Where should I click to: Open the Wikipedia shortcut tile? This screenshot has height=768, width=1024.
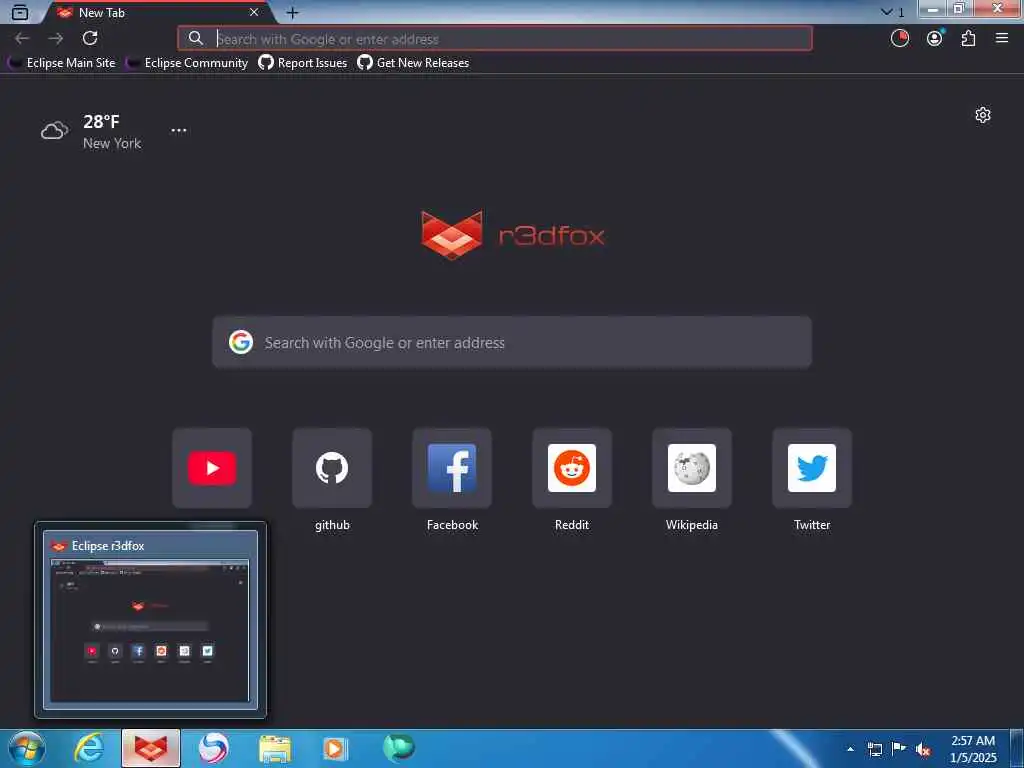click(692, 468)
